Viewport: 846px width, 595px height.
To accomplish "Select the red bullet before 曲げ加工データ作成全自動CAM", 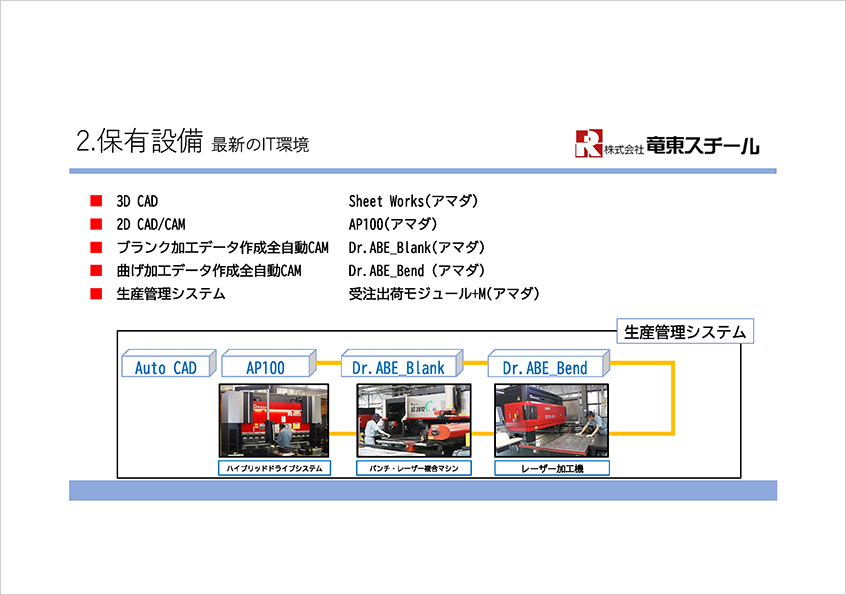I will 96,270.
